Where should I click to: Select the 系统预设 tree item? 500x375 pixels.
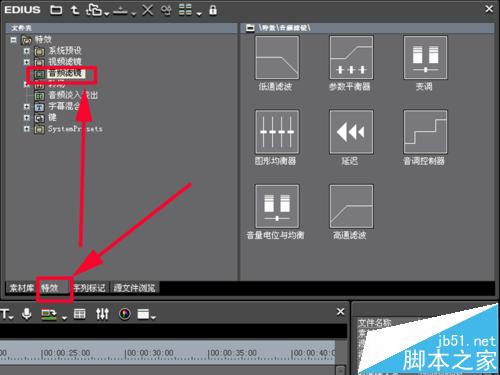(x=65, y=51)
